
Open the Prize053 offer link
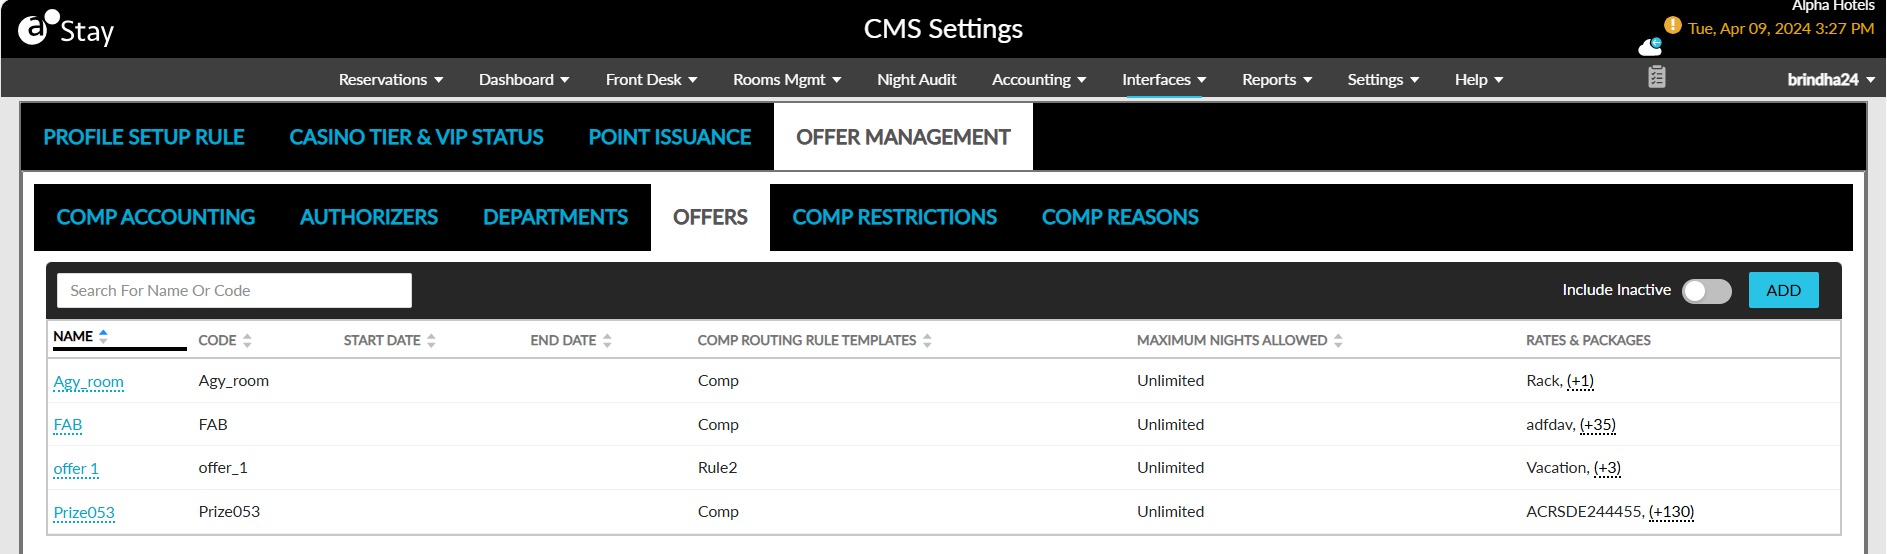[x=84, y=513]
